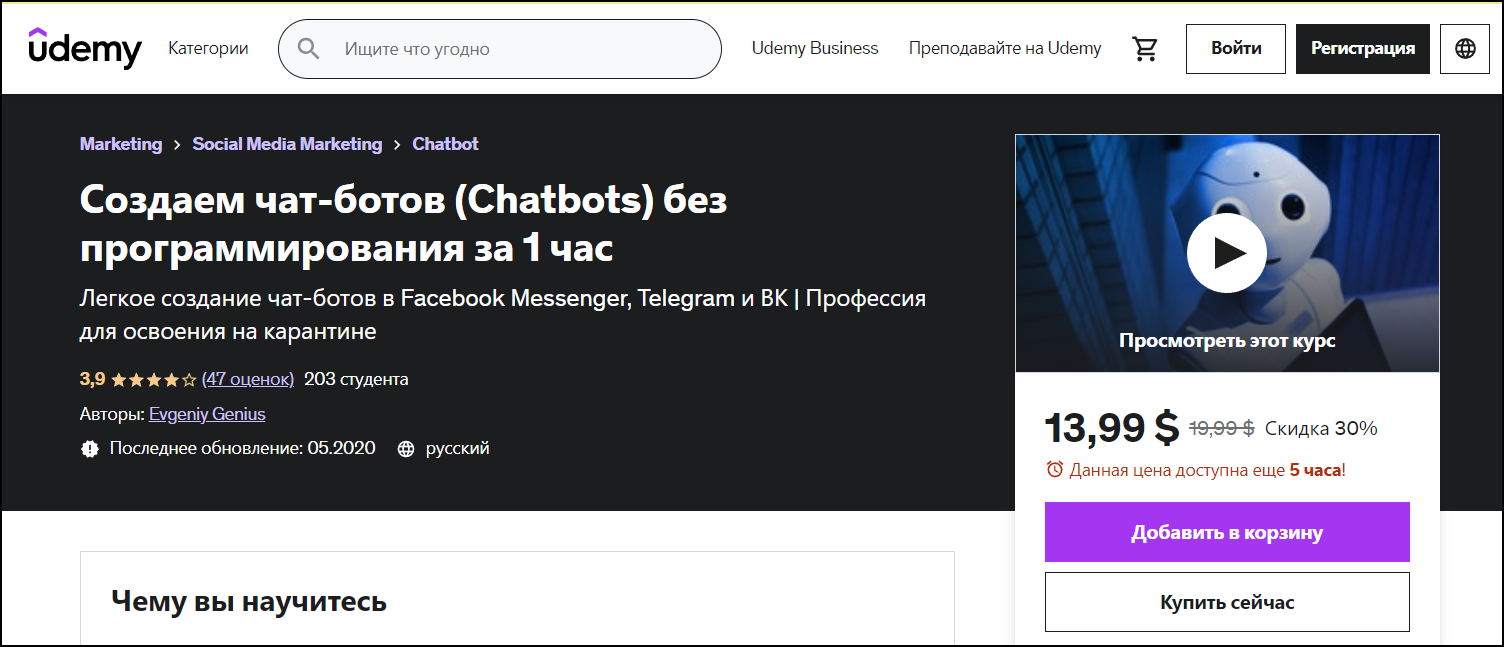Click the Udemy logo

[x=85, y=47]
